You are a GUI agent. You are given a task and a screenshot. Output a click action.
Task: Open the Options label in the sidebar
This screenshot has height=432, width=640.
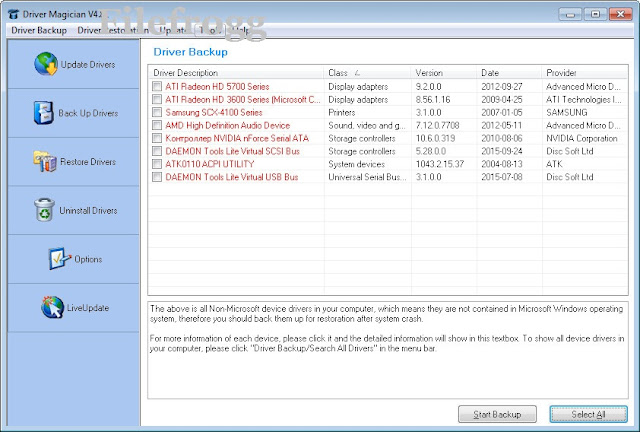(88, 259)
